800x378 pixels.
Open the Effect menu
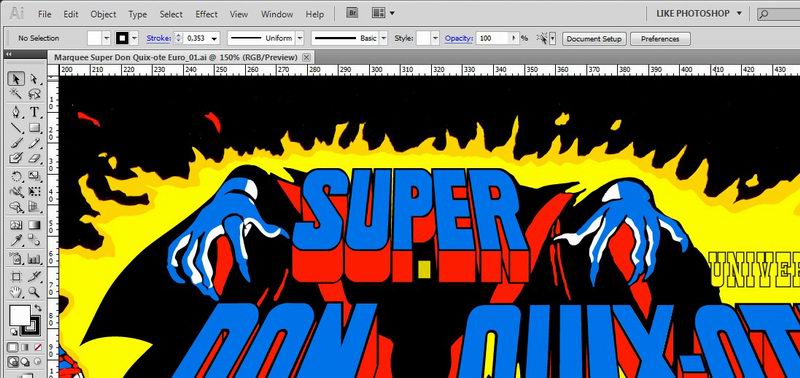206,14
